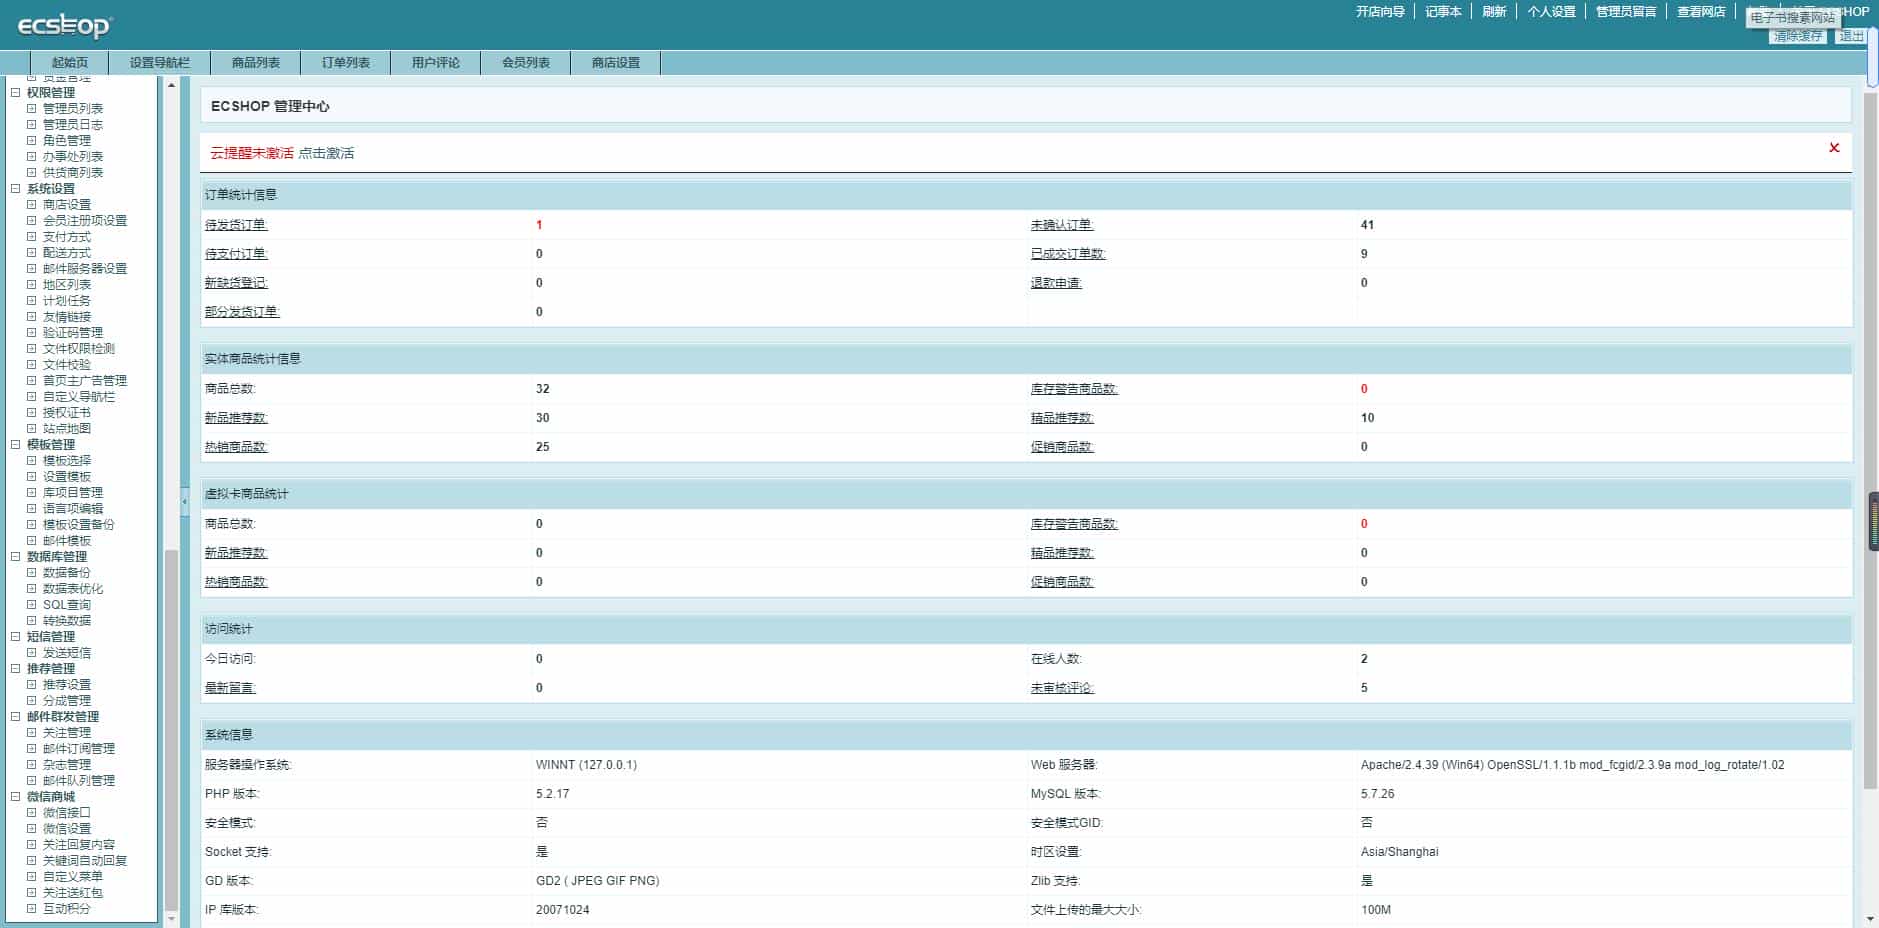
Task: Click the icon beside 管理员日志 in sidebar
Action: (x=31, y=125)
